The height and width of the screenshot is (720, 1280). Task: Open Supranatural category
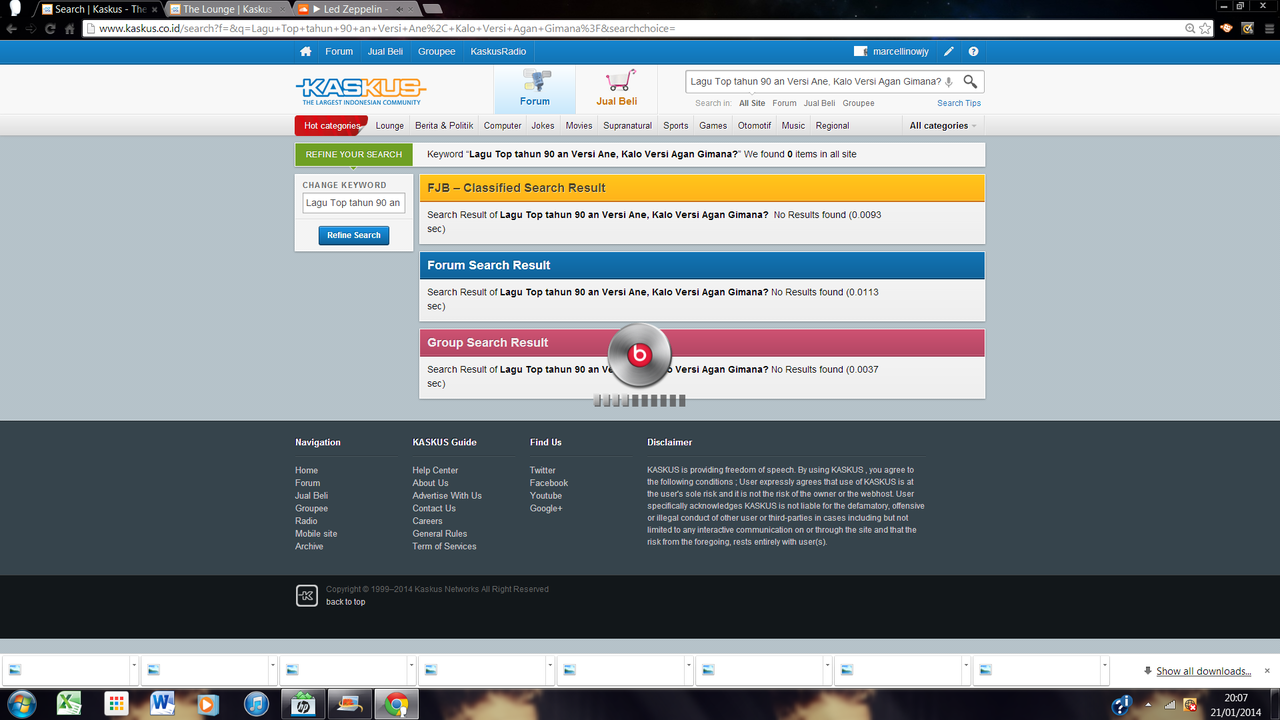[627, 126]
